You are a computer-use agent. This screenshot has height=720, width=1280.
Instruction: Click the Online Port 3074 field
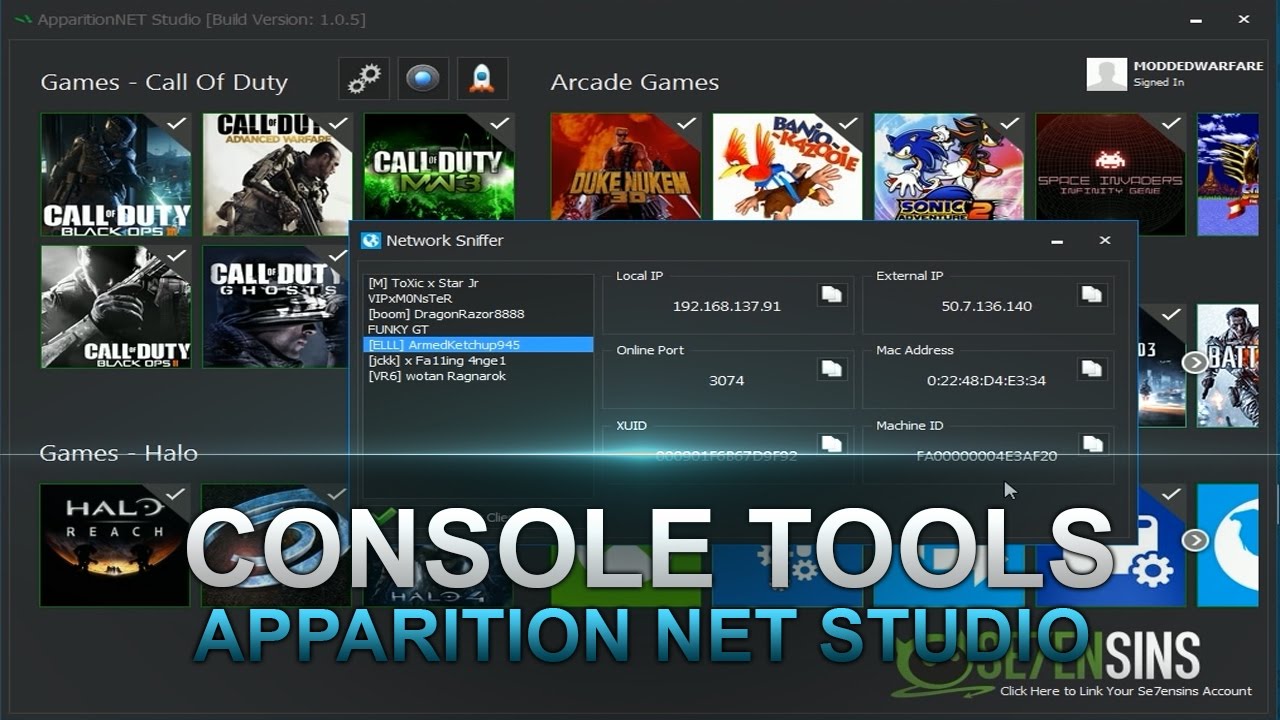coord(727,381)
